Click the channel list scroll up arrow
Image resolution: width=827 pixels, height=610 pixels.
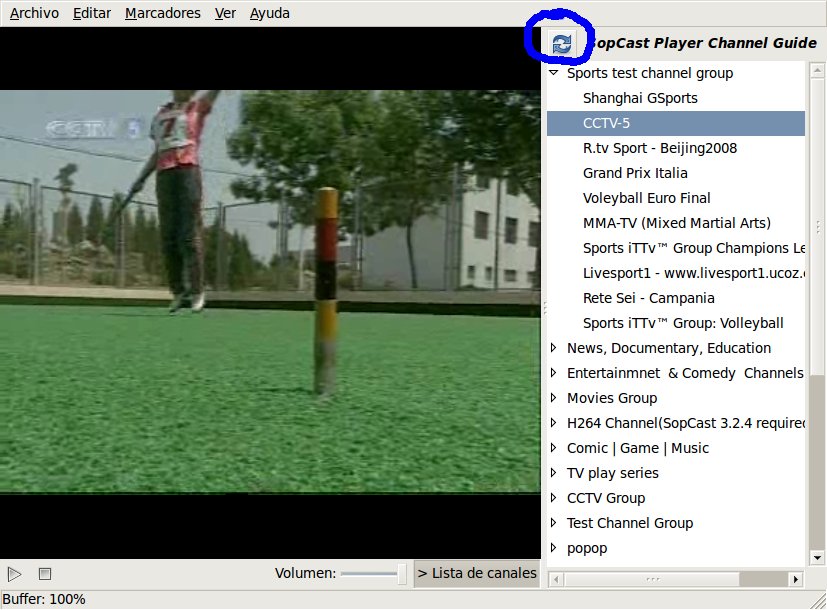(x=817, y=70)
